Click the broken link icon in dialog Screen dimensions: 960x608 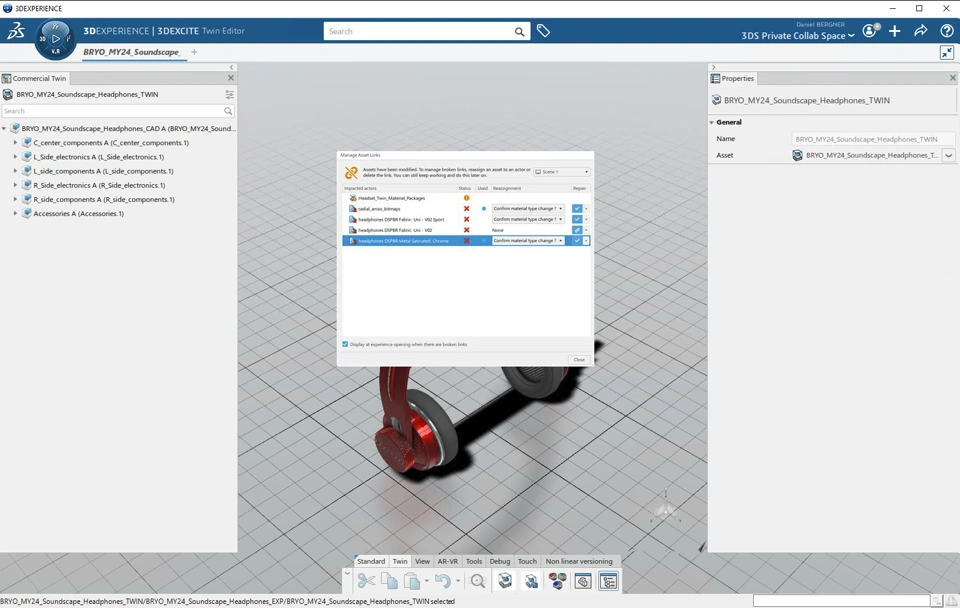click(x=351, y=173)
